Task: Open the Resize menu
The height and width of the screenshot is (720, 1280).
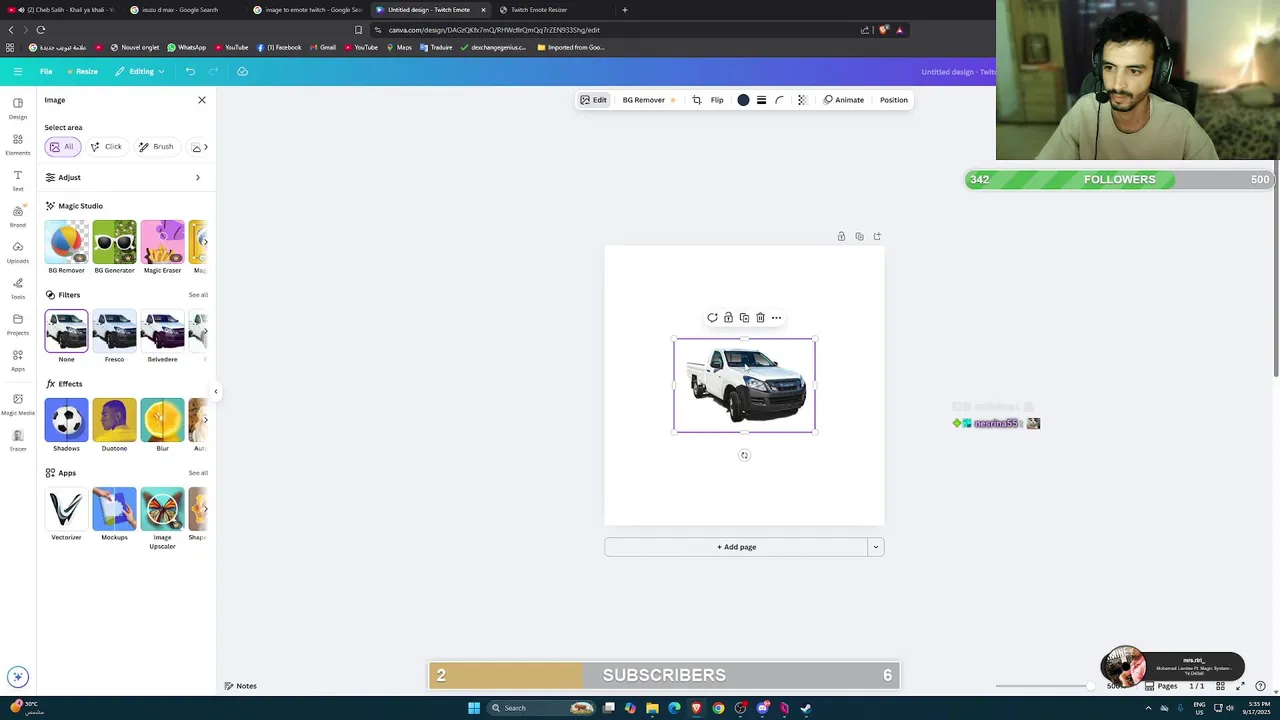Action: [82, 71]
